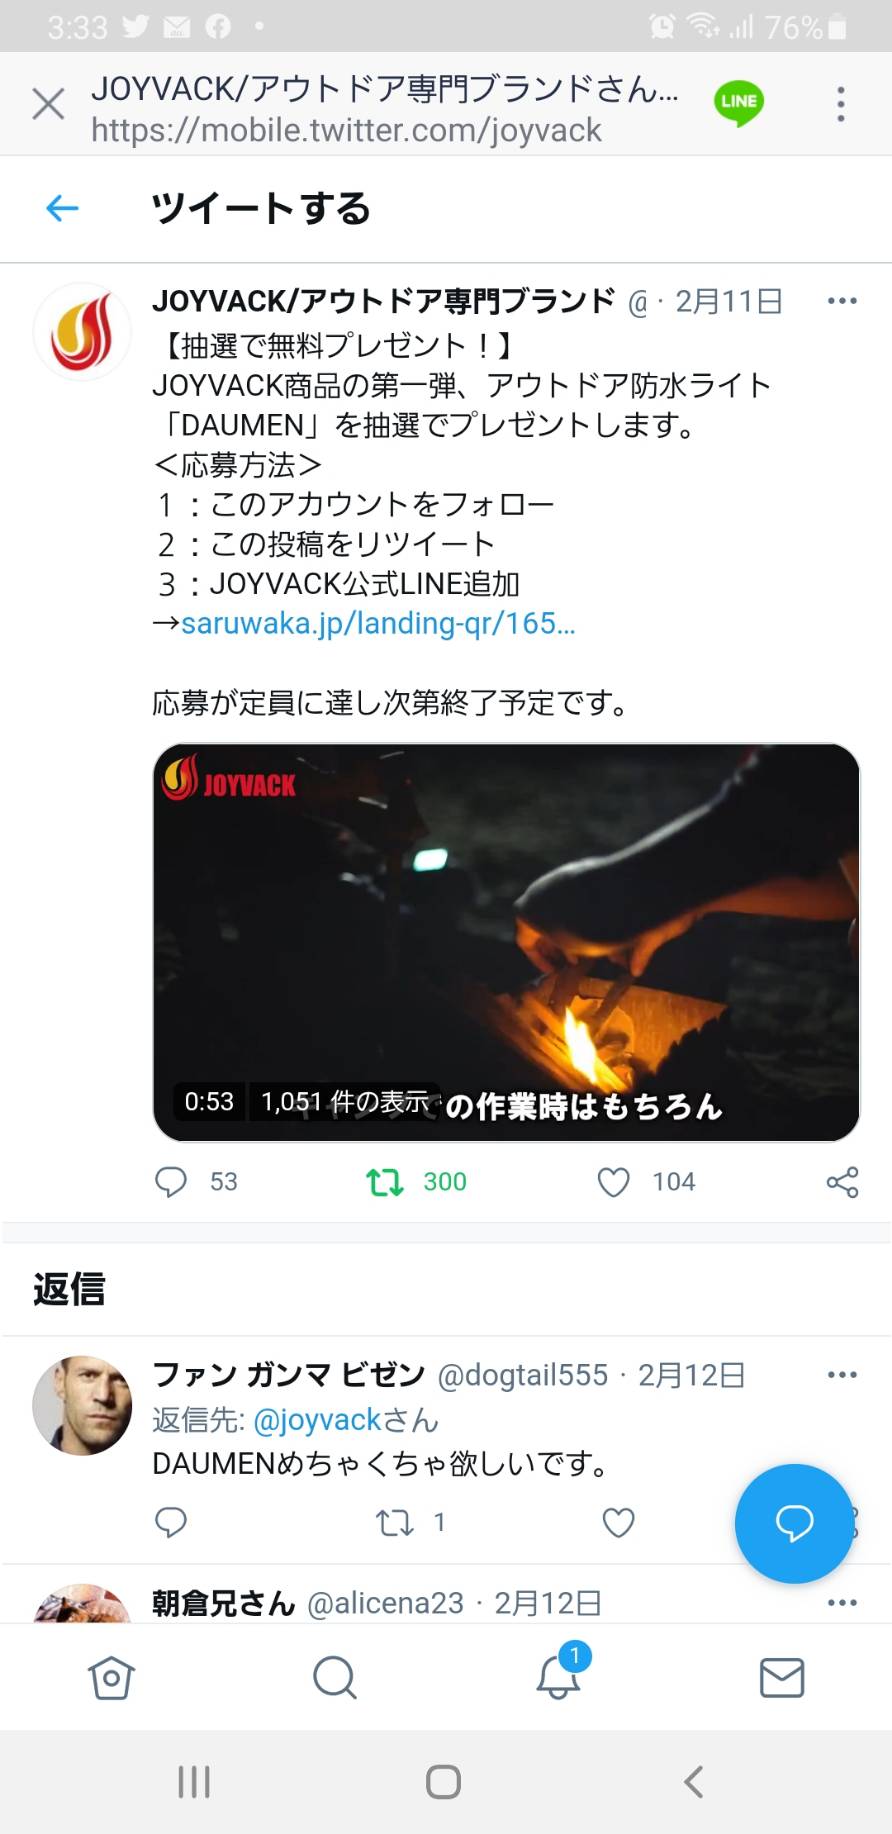This screenshot has width=892, height=1834.
Task: Switch to the Home tab
Action: (111, 1678)
